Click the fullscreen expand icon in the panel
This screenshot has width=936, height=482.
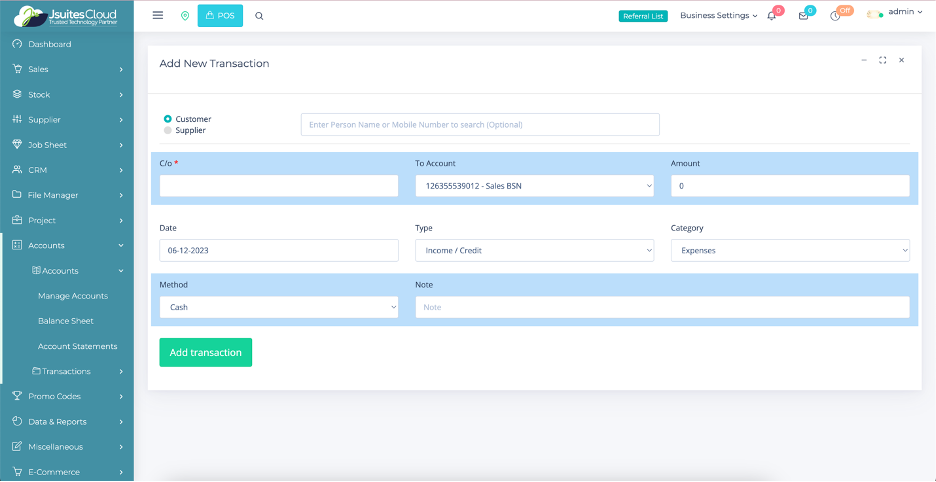click(x=882, y=61)
